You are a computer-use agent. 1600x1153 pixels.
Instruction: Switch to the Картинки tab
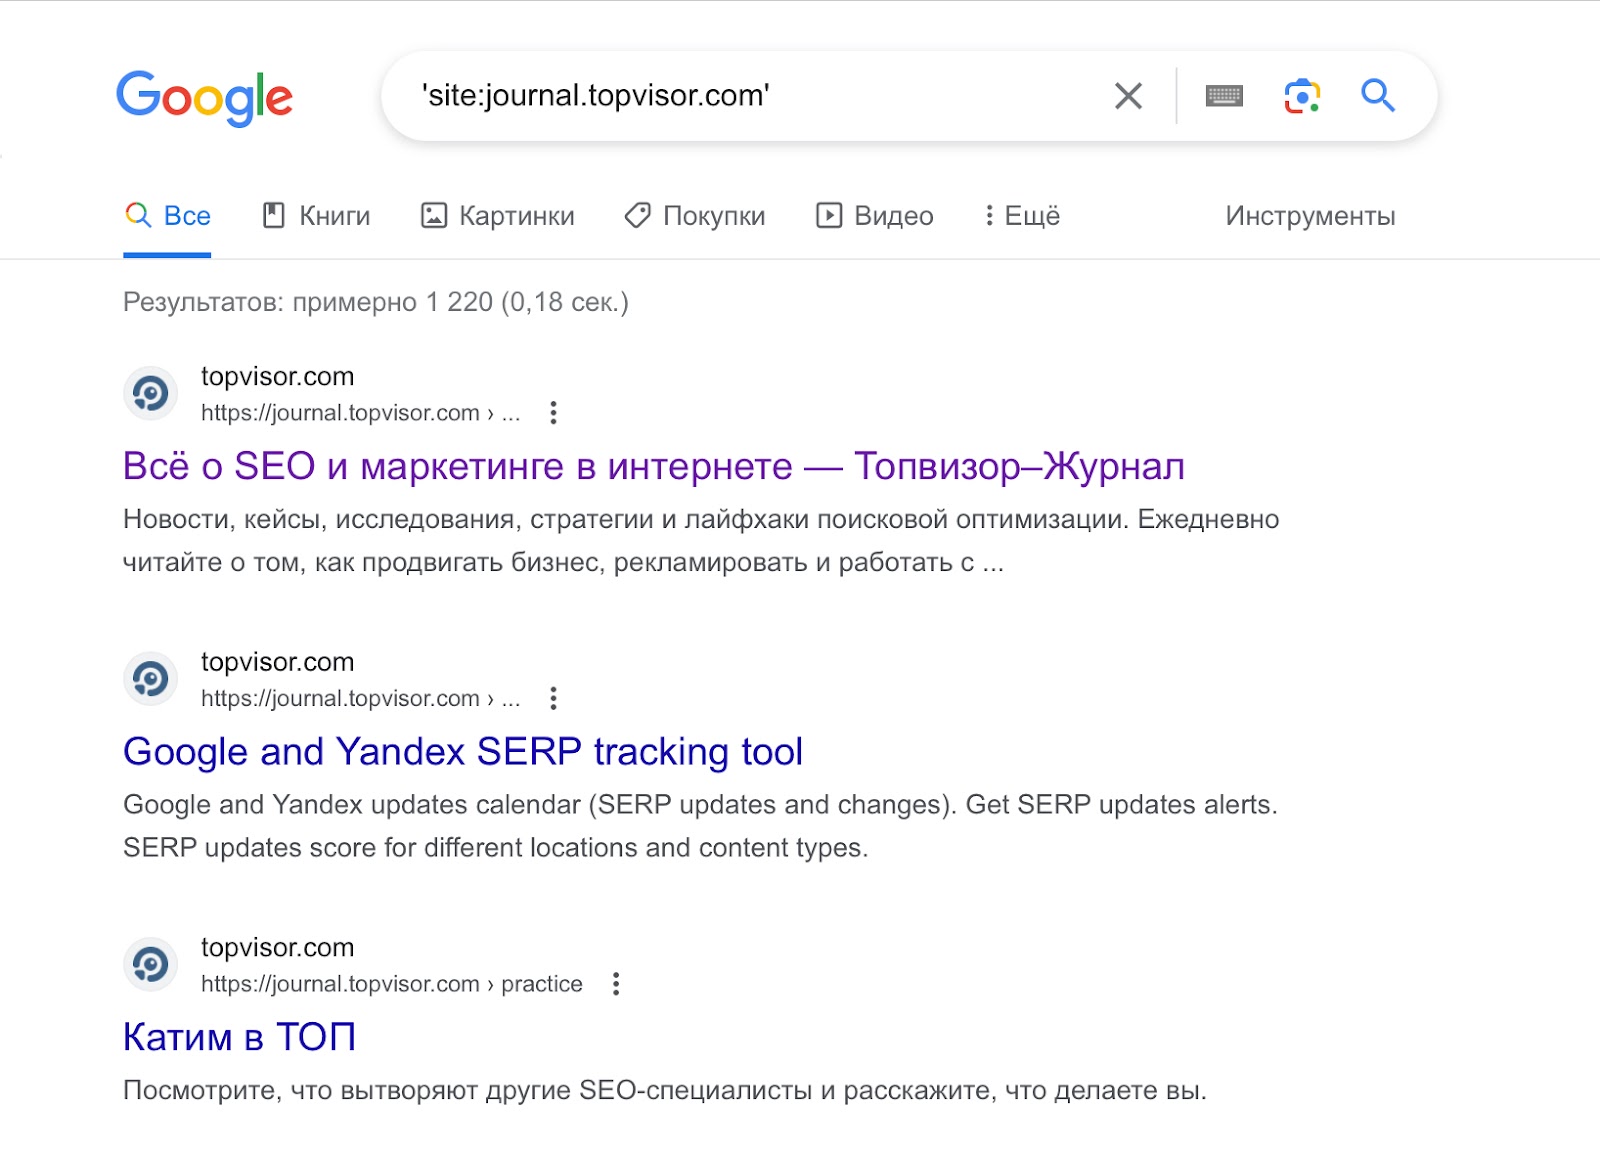(x=497, y=215)
